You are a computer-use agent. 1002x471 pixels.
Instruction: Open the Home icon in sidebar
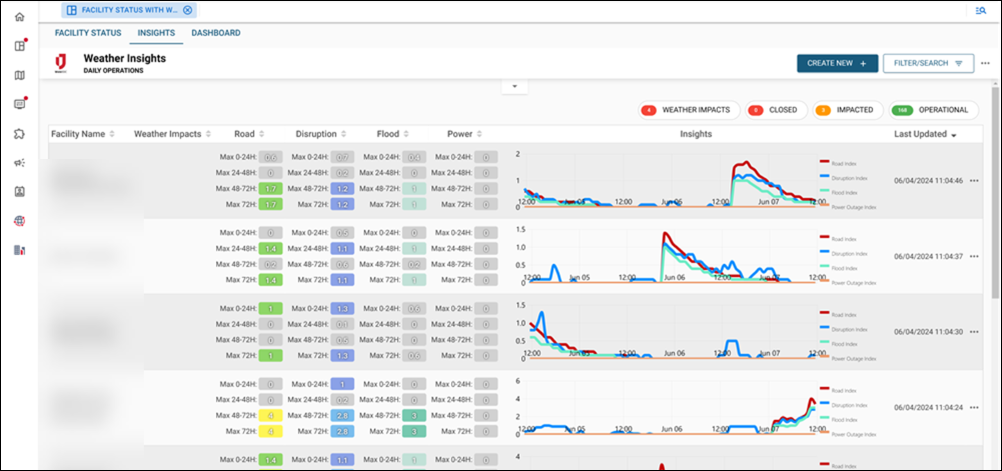19,17
